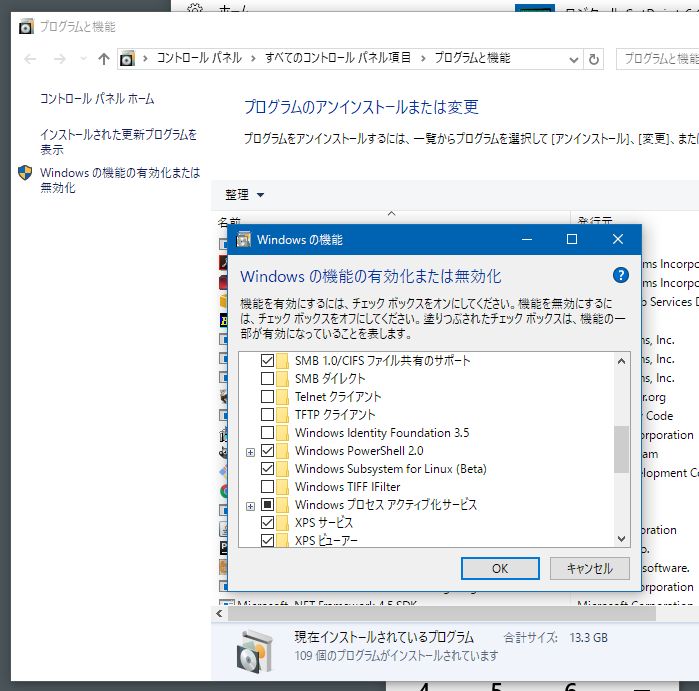Viewport: 699px width, 691px height.
Task: Click folder icon beside SMB ダイレクト
Action: pyautogui.click(x=282, y=378)
